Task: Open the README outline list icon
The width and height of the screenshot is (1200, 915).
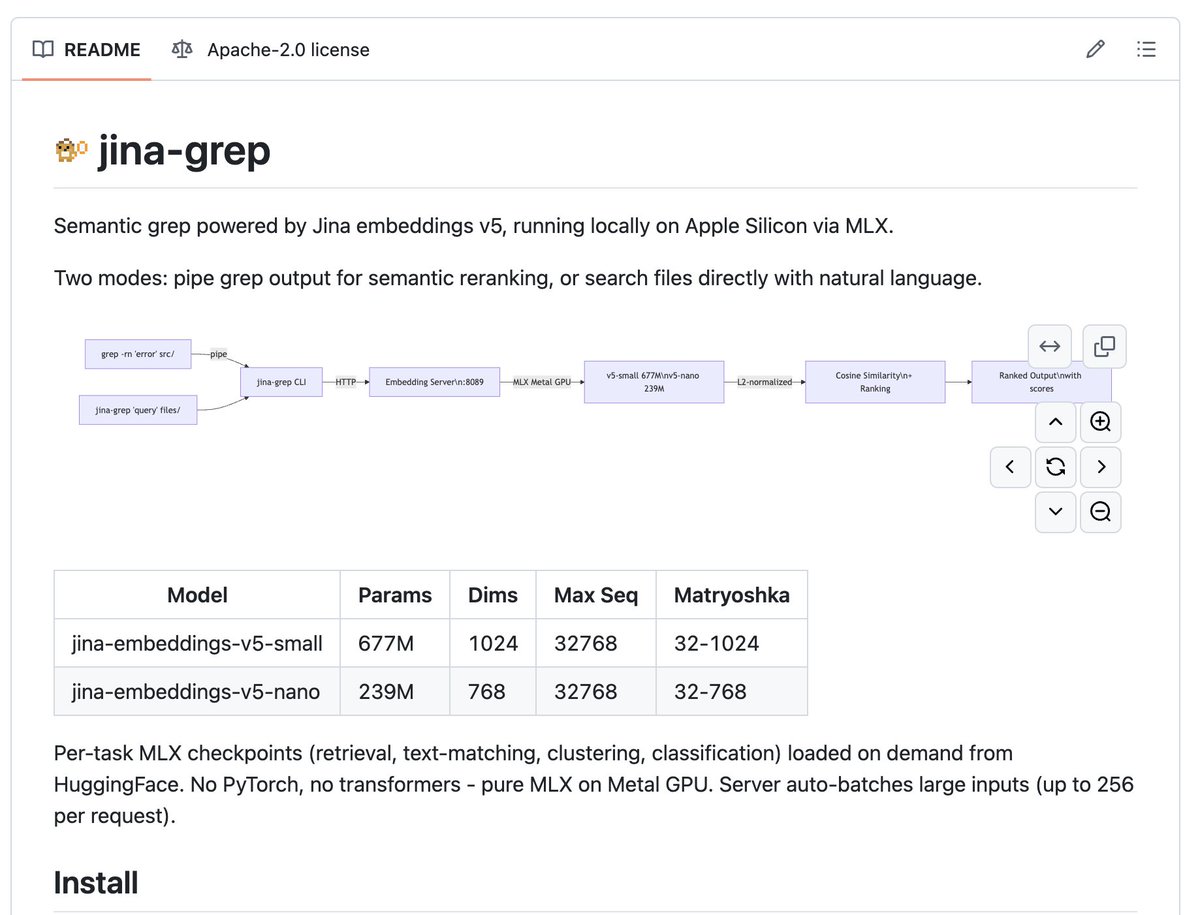Action: 1147,49
